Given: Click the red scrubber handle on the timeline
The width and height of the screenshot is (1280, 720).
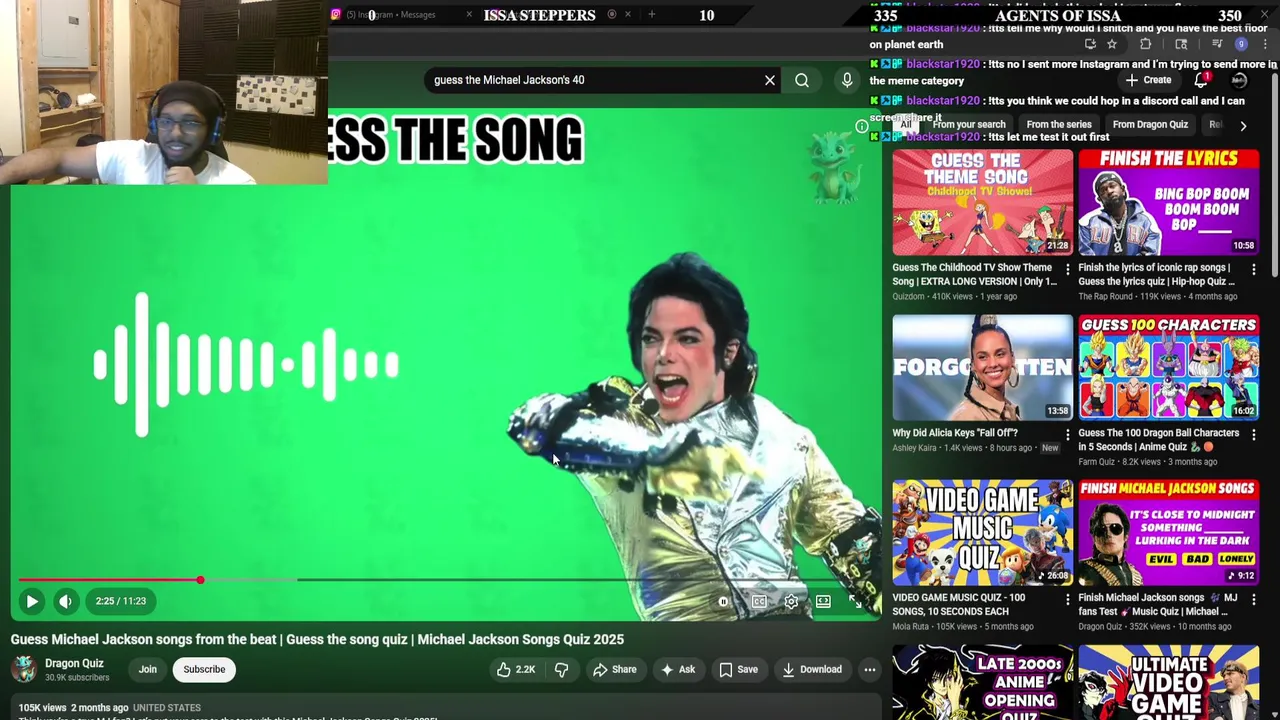Looking at the screenshot, I should [x=200, y=580].
